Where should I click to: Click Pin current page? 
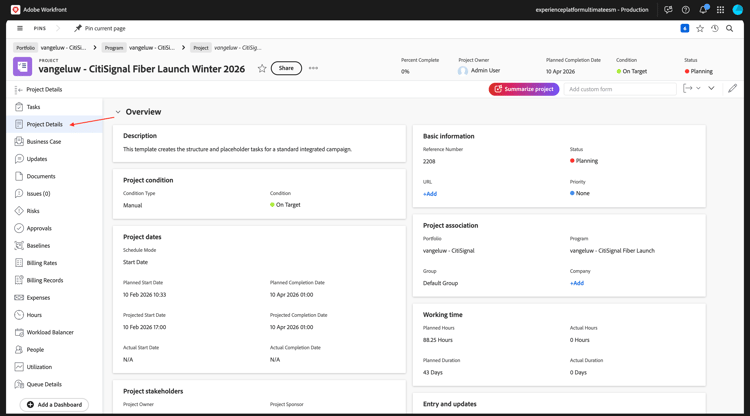point(105,28)
